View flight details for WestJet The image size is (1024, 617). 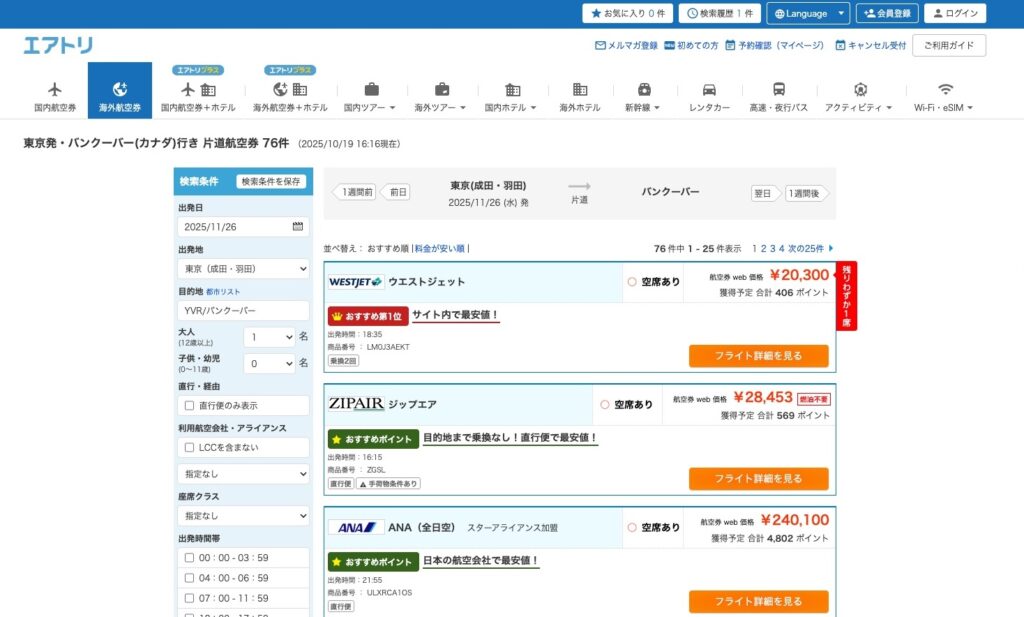758,356
